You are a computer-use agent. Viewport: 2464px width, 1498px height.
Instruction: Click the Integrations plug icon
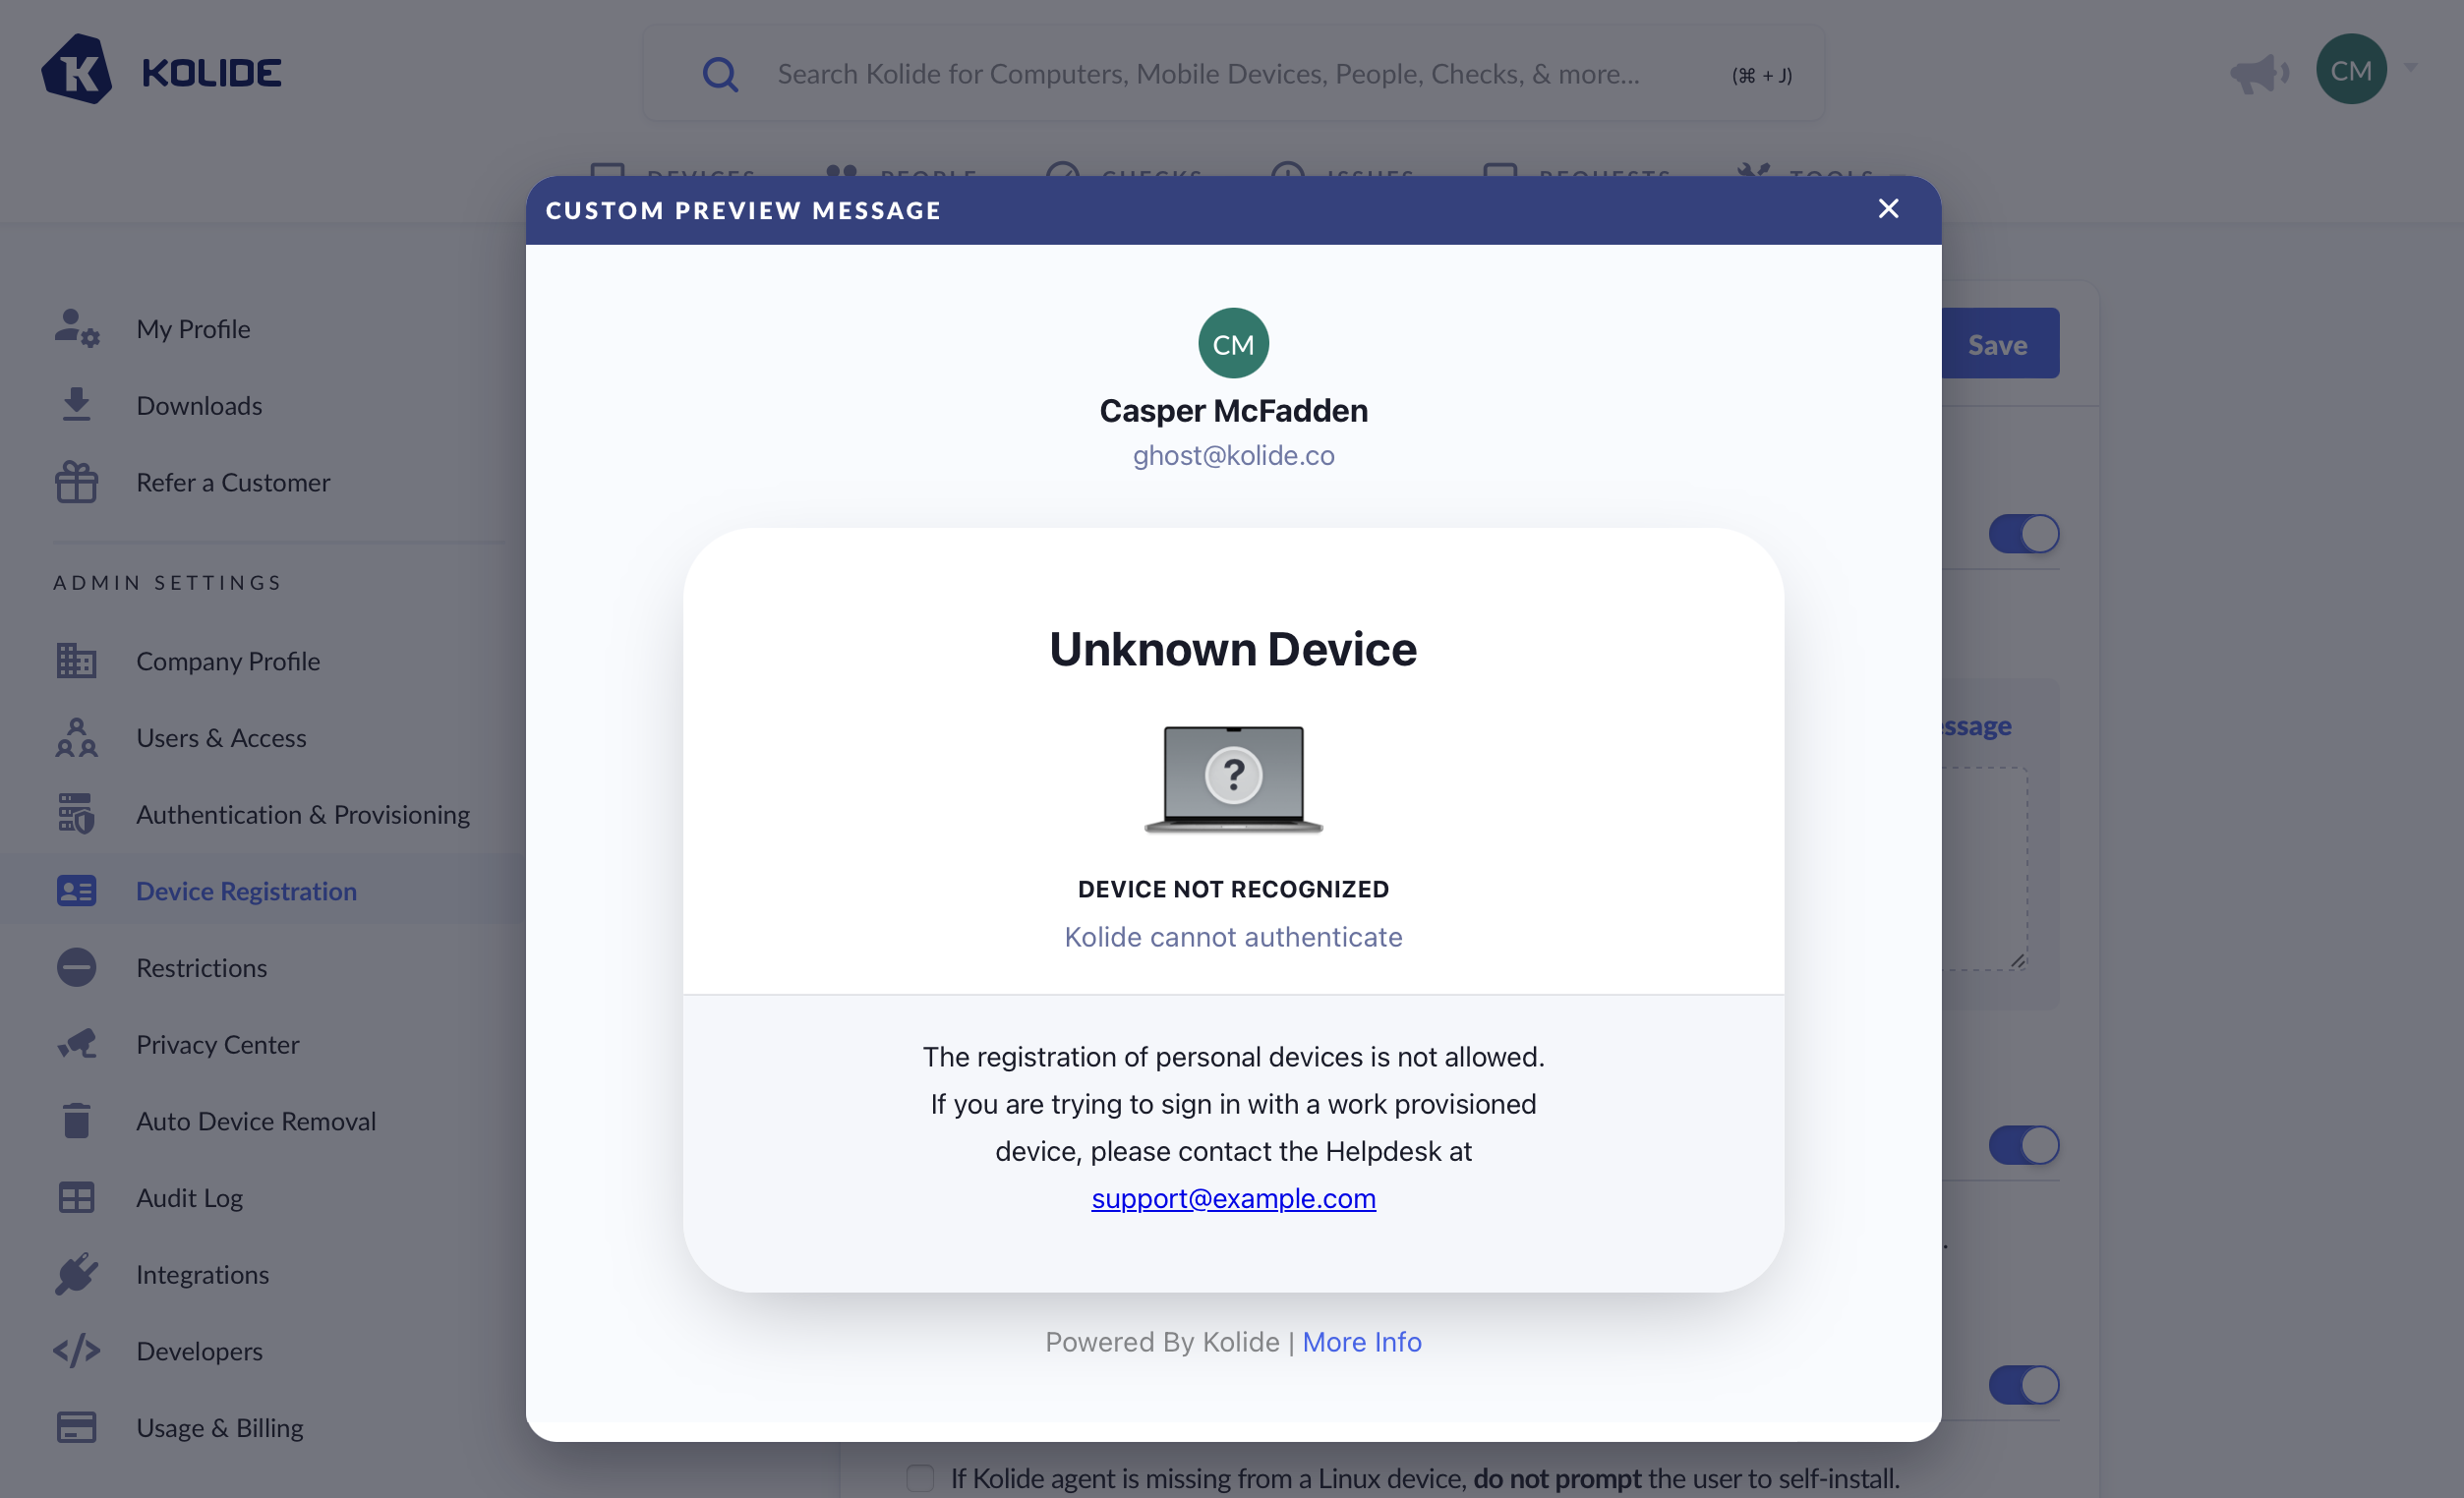[76, 1274]
